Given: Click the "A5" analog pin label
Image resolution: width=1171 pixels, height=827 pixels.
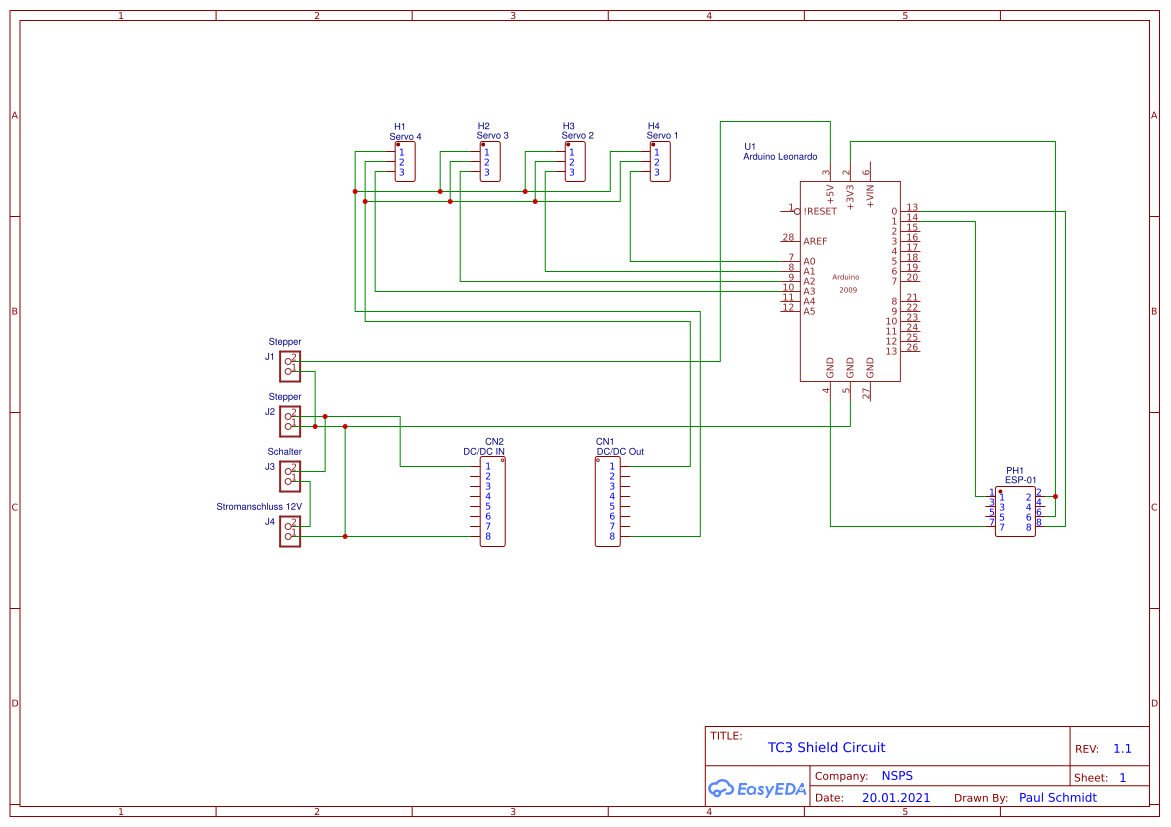Looking at the screenshot, I should 810,312.
